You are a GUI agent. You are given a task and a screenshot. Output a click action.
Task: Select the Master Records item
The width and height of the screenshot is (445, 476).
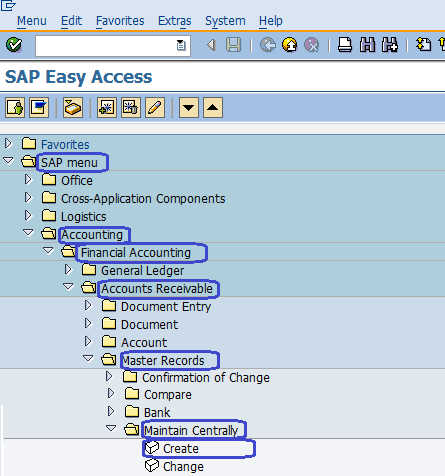[x=163, y=361]
